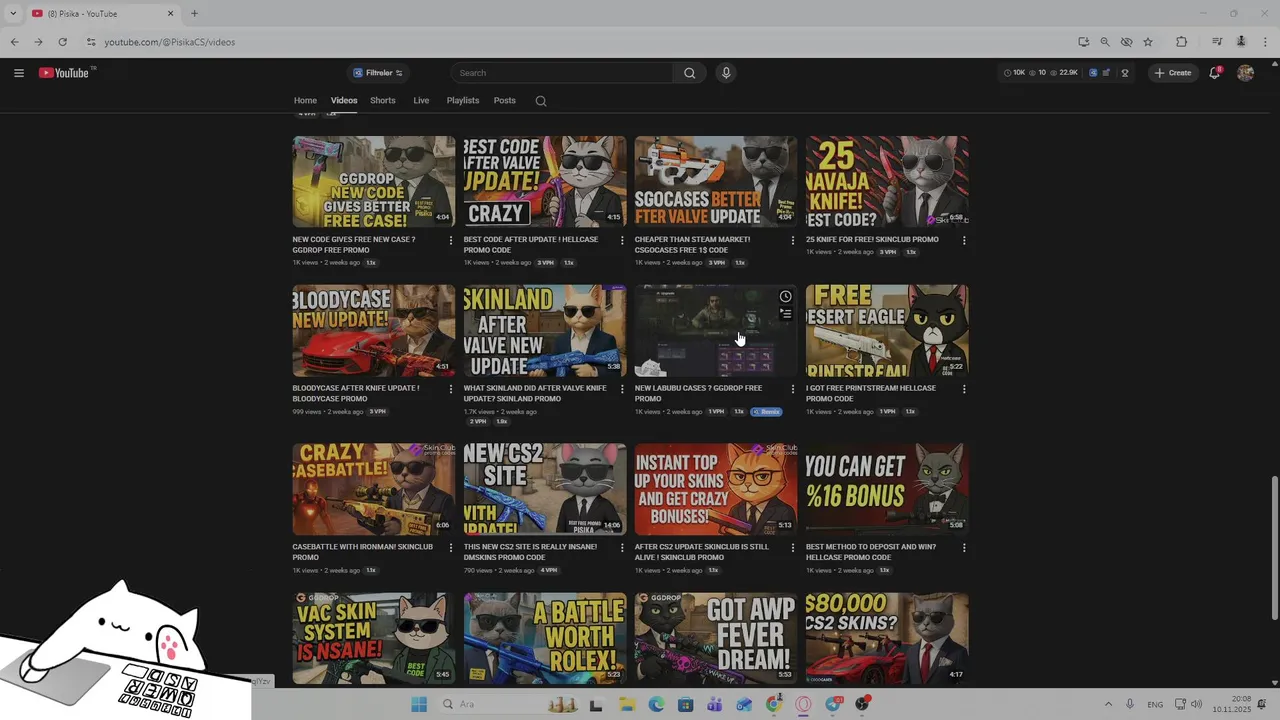Open a new browser tab
This screenshot has height=720, width=1280.
[x=194, y=14]
